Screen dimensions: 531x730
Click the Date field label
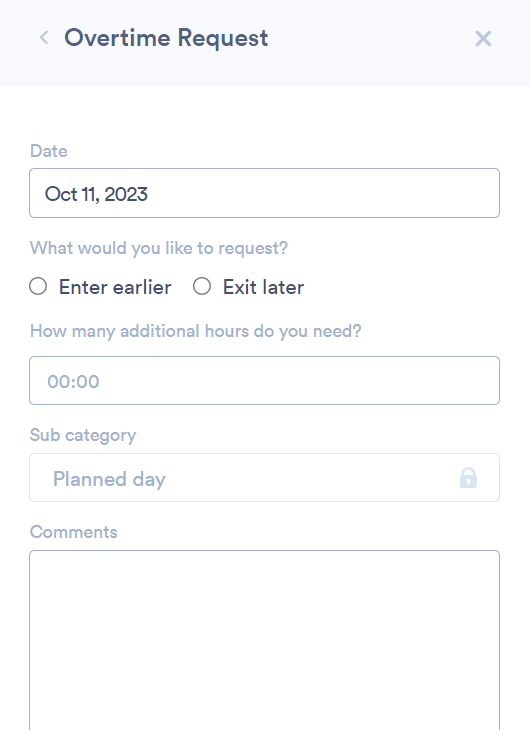[48, 151]
